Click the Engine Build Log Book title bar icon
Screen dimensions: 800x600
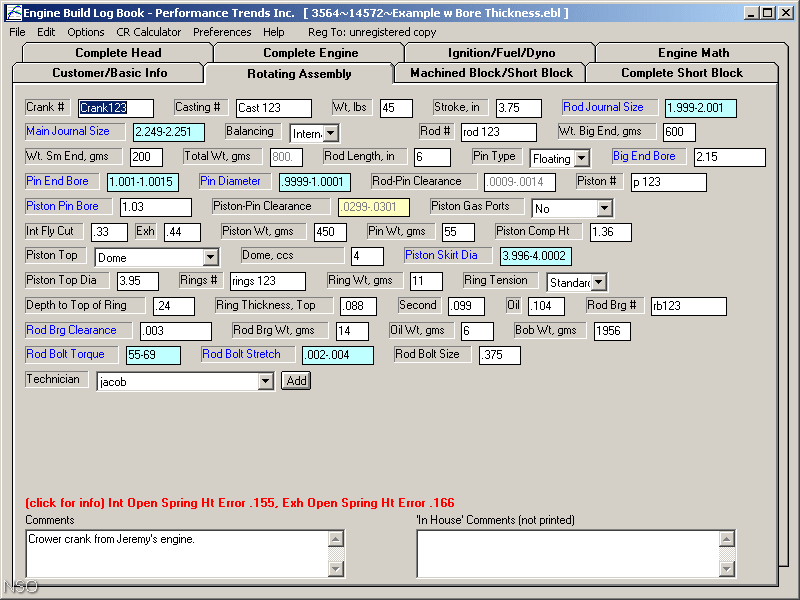pyautogui.click(x=14, y=12)
